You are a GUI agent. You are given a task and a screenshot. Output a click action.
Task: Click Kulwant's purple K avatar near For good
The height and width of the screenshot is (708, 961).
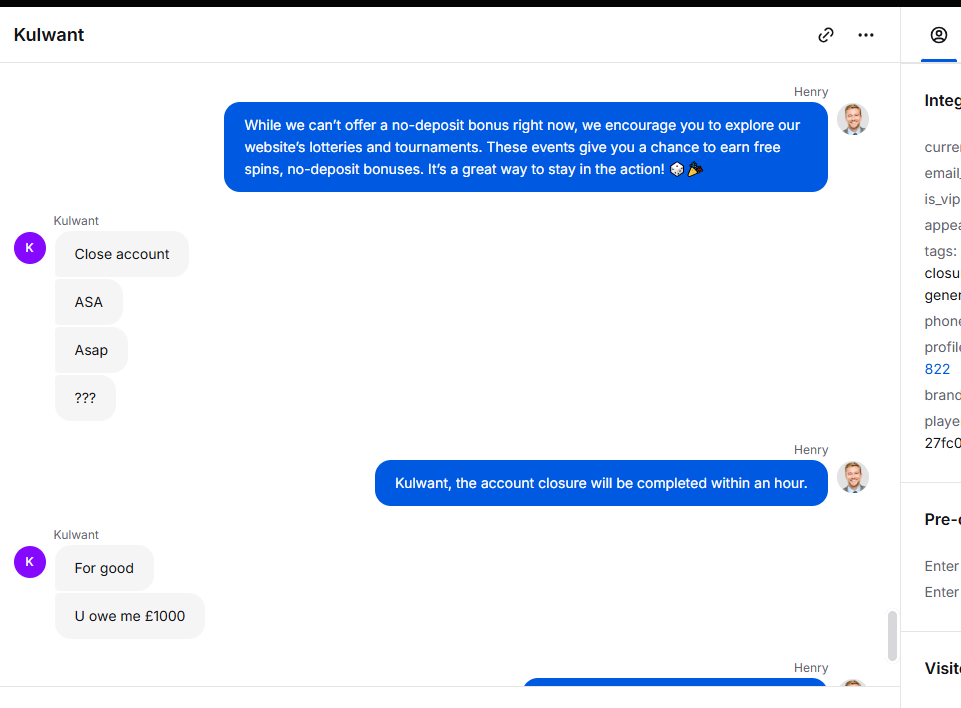click(x=30, y=561)
